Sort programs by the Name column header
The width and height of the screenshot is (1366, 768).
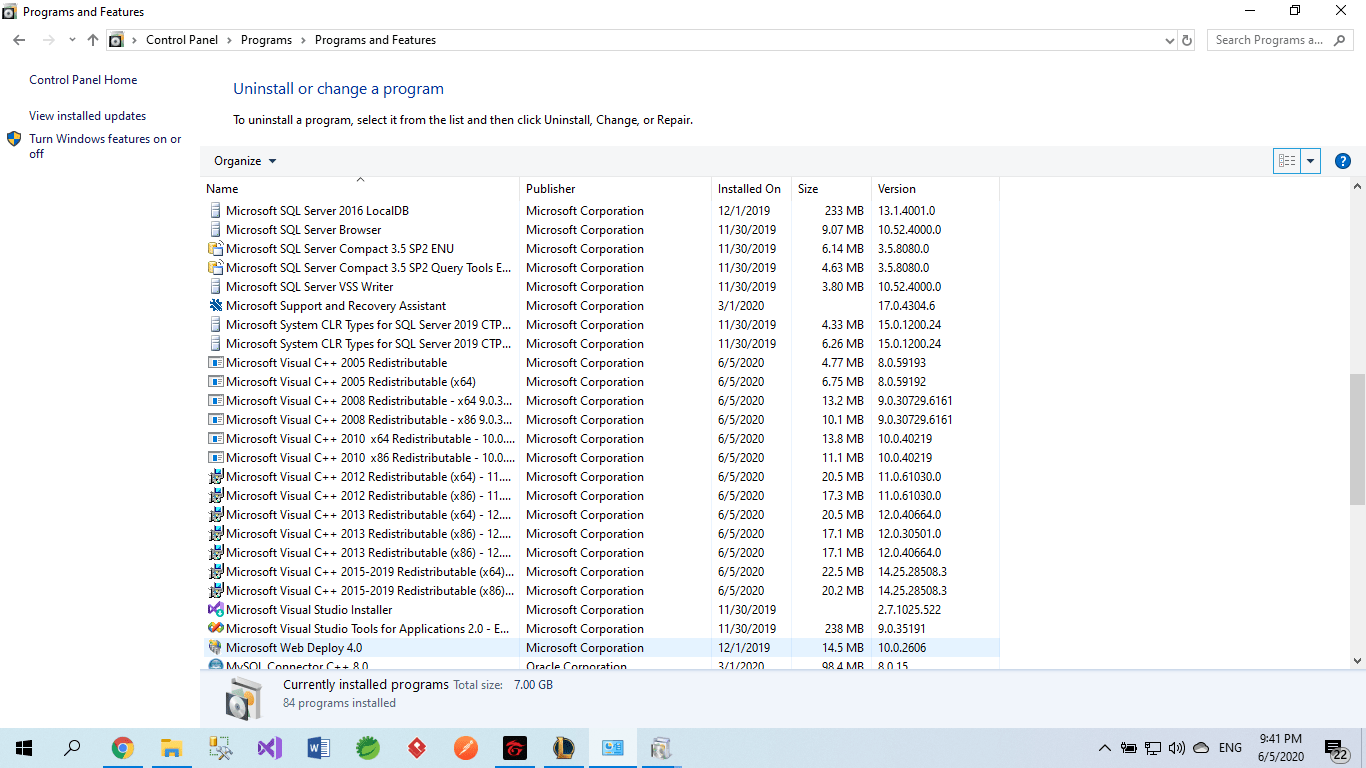pyautogui.click(x=360, y=188)
